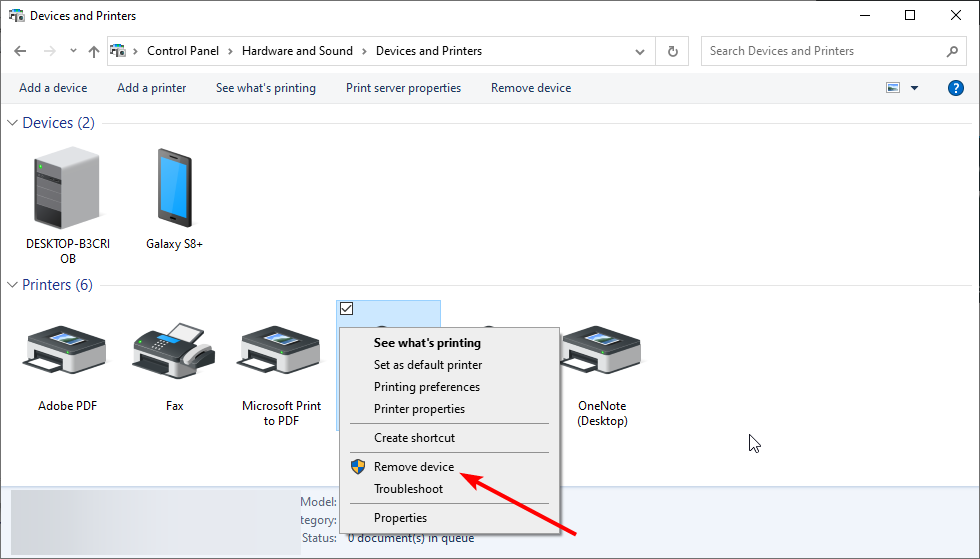The image size is (980, 559).
Task: Expand the chevron after Hardware and Sound
Action: pyautogui.click(x=364, y=51)
